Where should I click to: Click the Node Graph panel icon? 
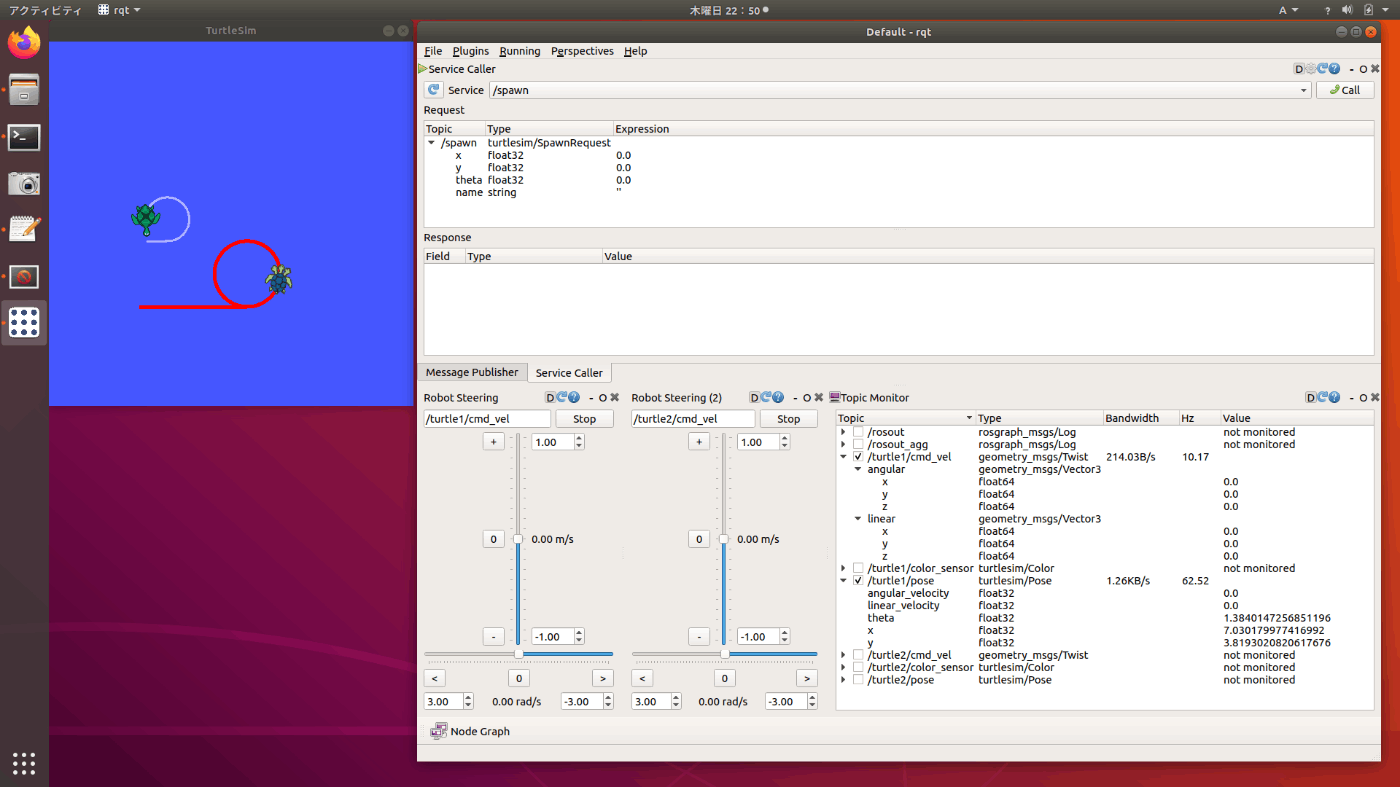[x=438, y=731]
